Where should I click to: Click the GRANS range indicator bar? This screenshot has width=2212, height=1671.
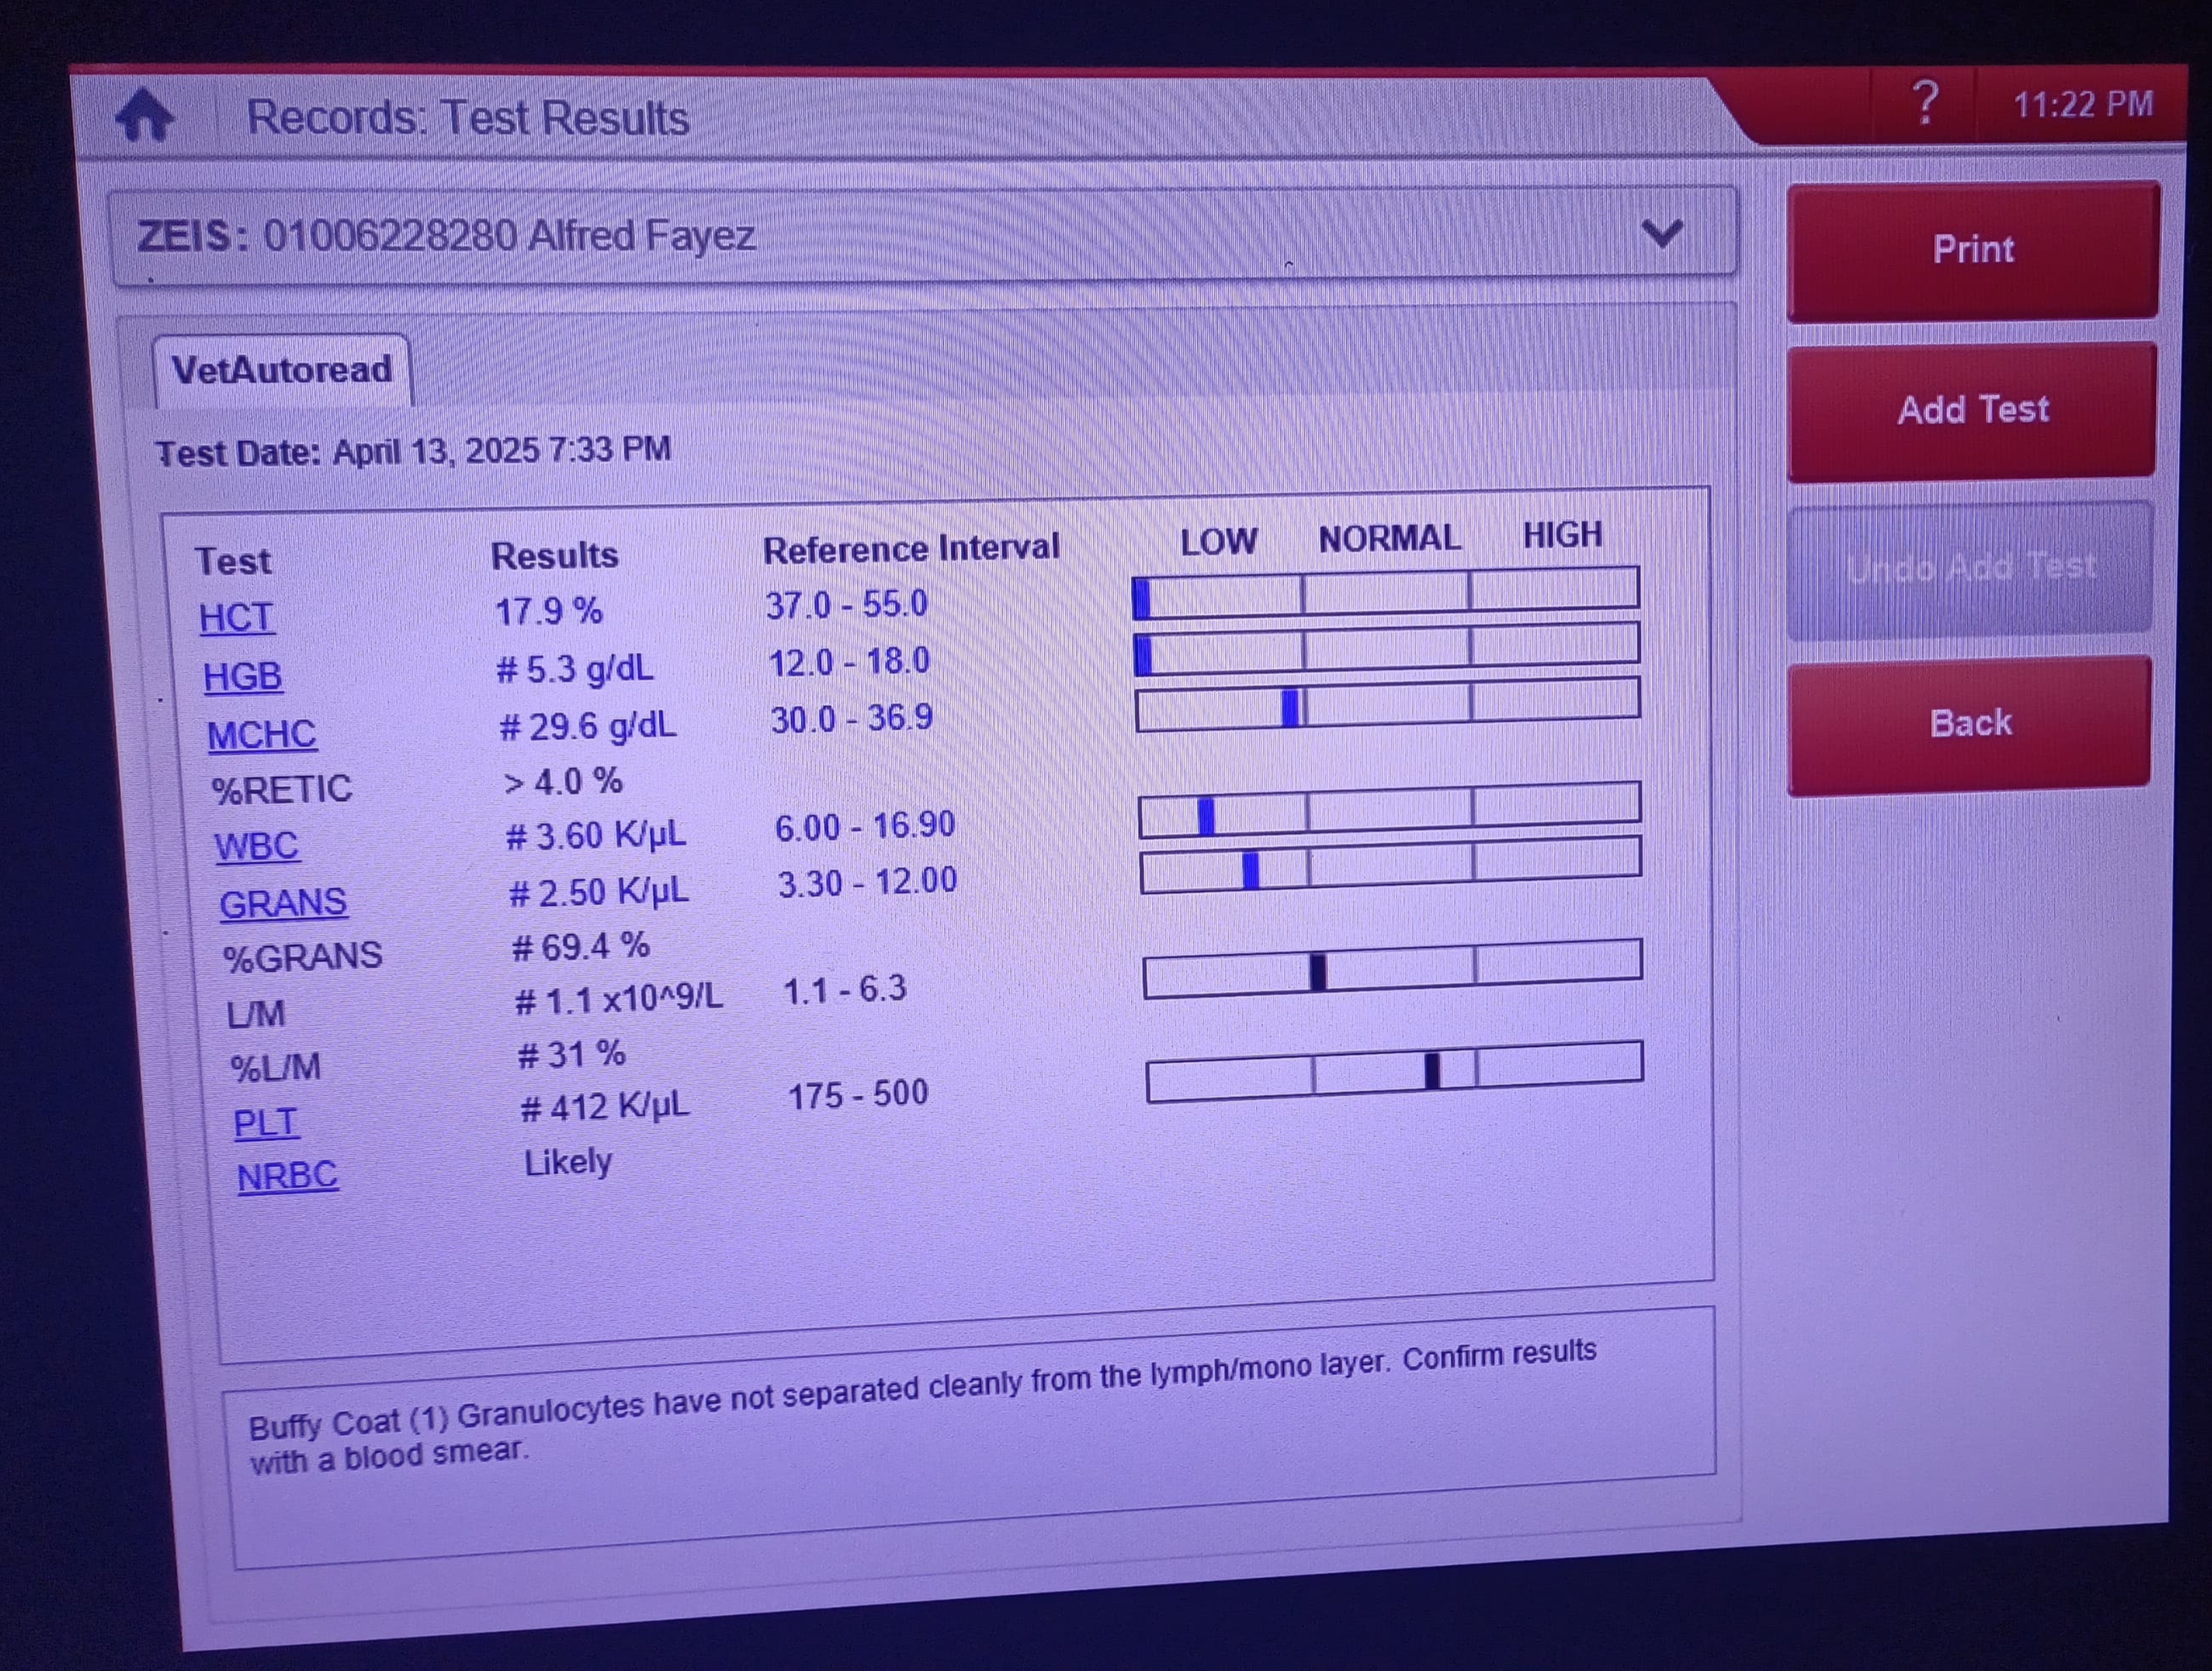point(1390,864)
